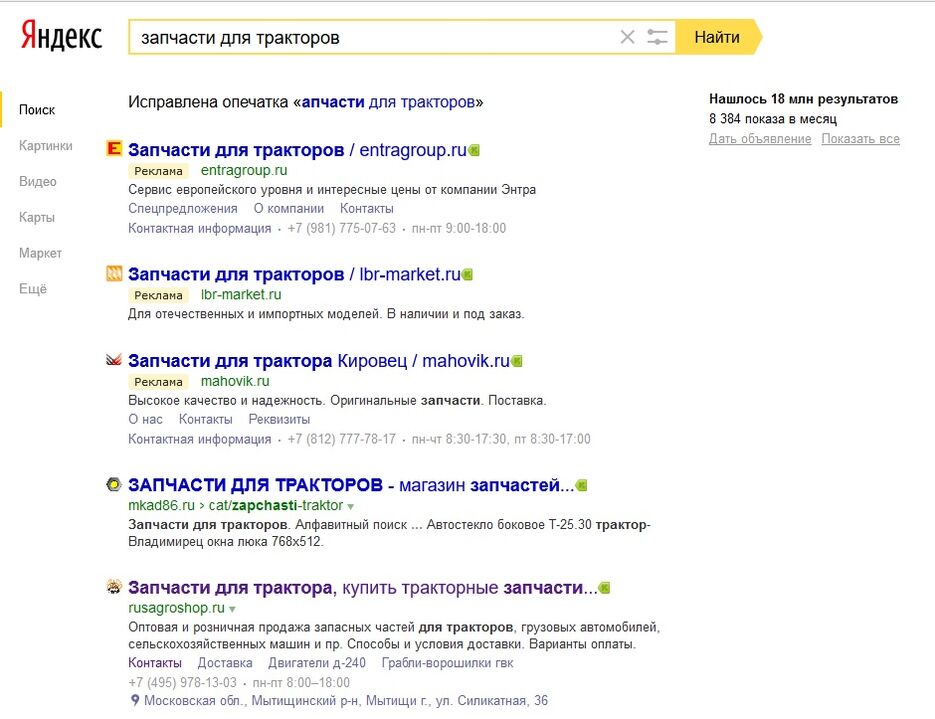This screenshot has height=719, width=935.
Task: Switch to the Картинки tab
Action: (46, 145)
